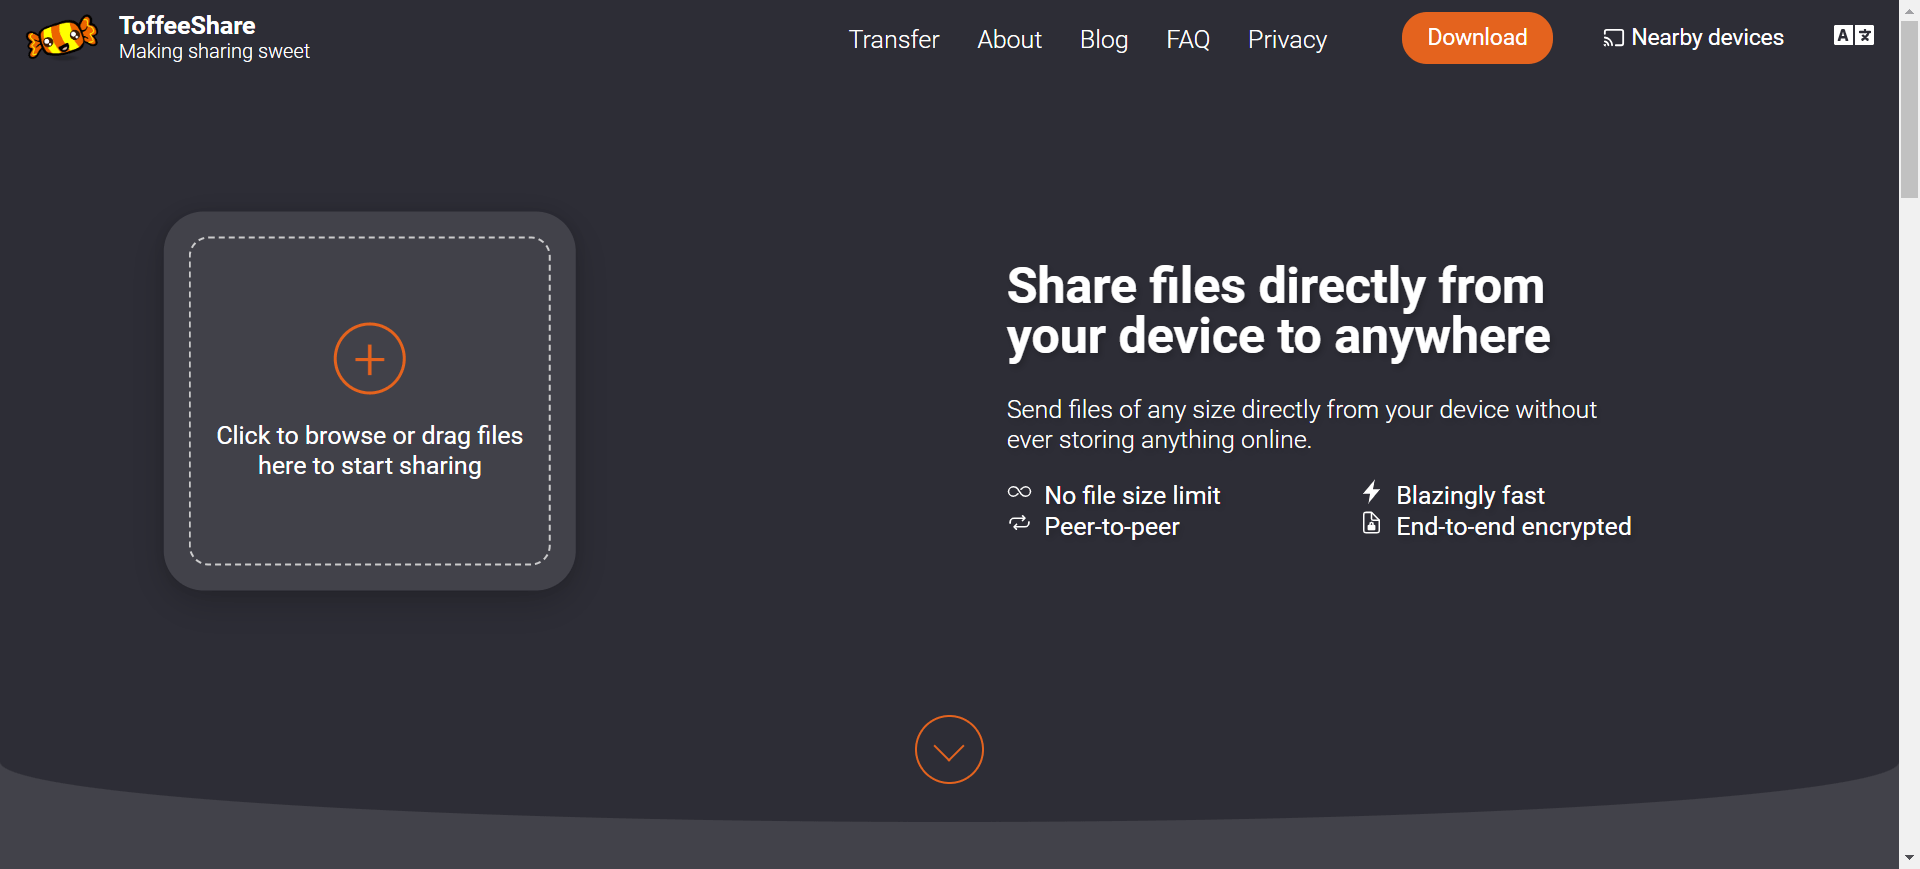The image size is (1920, 869).
Task: Click the orange plus circle icon
Action: pyautogui.click(x=369, y=359)
